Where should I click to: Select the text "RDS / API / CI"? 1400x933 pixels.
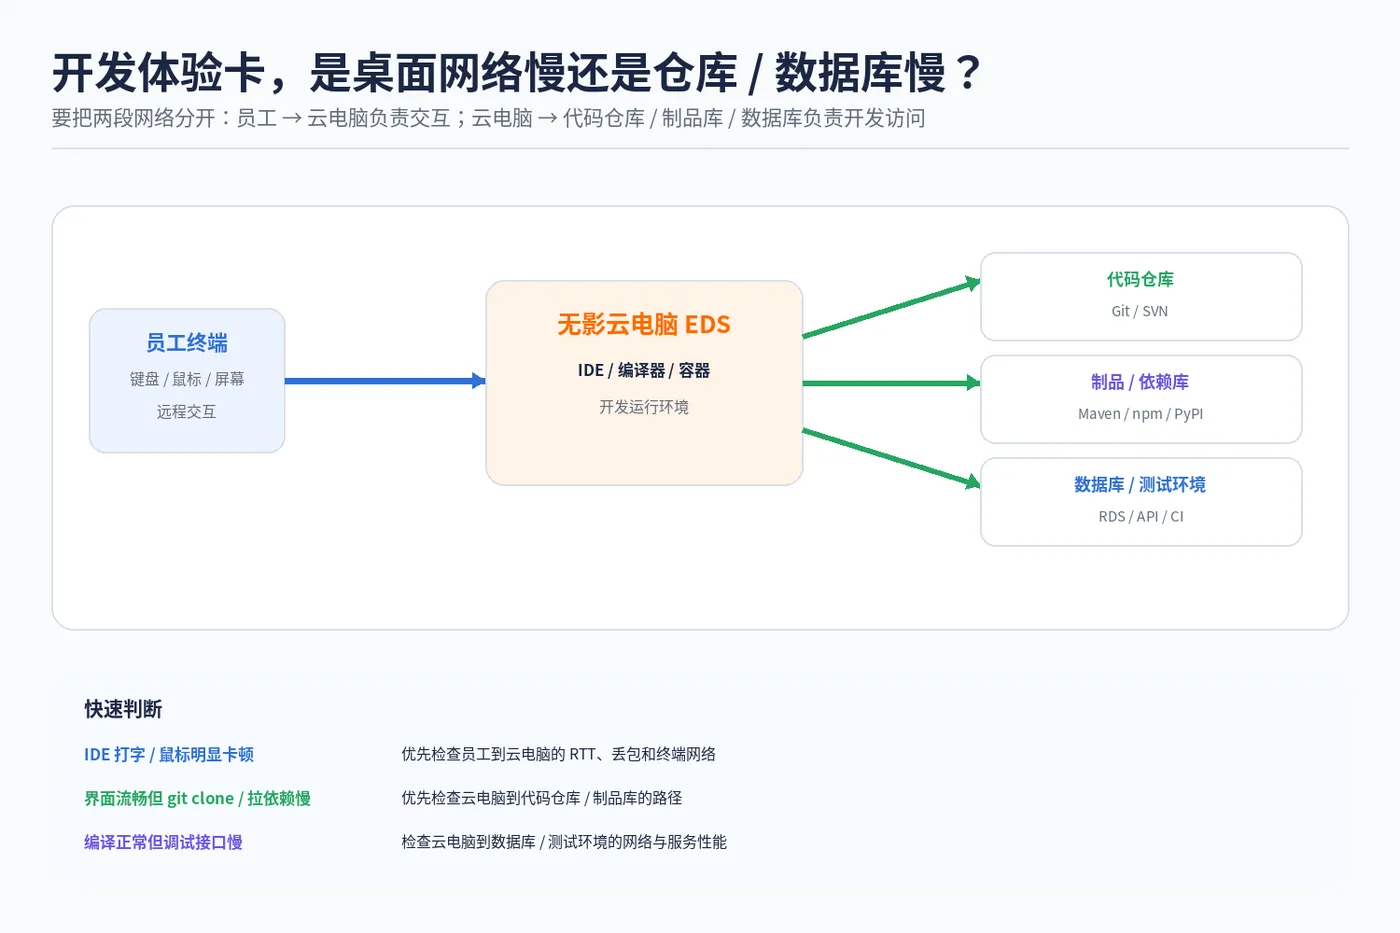[1141, 517]
